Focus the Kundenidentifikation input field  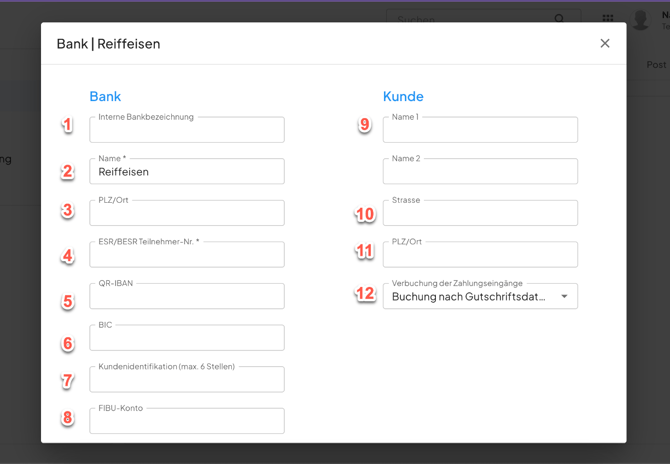(x=187, y=380)
